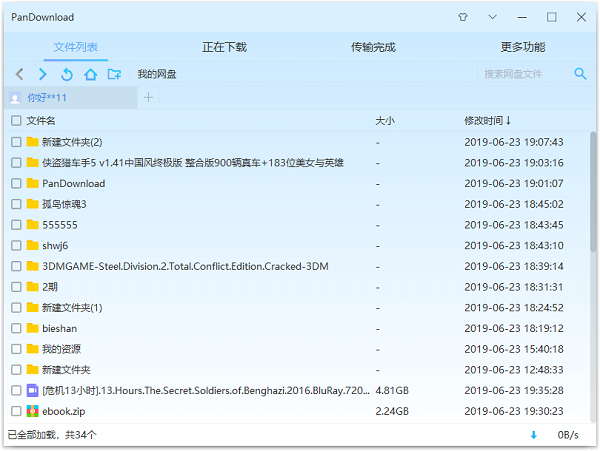Toggle the select-all checkbox in header
The image size is (600, 451).
(16, 120)
